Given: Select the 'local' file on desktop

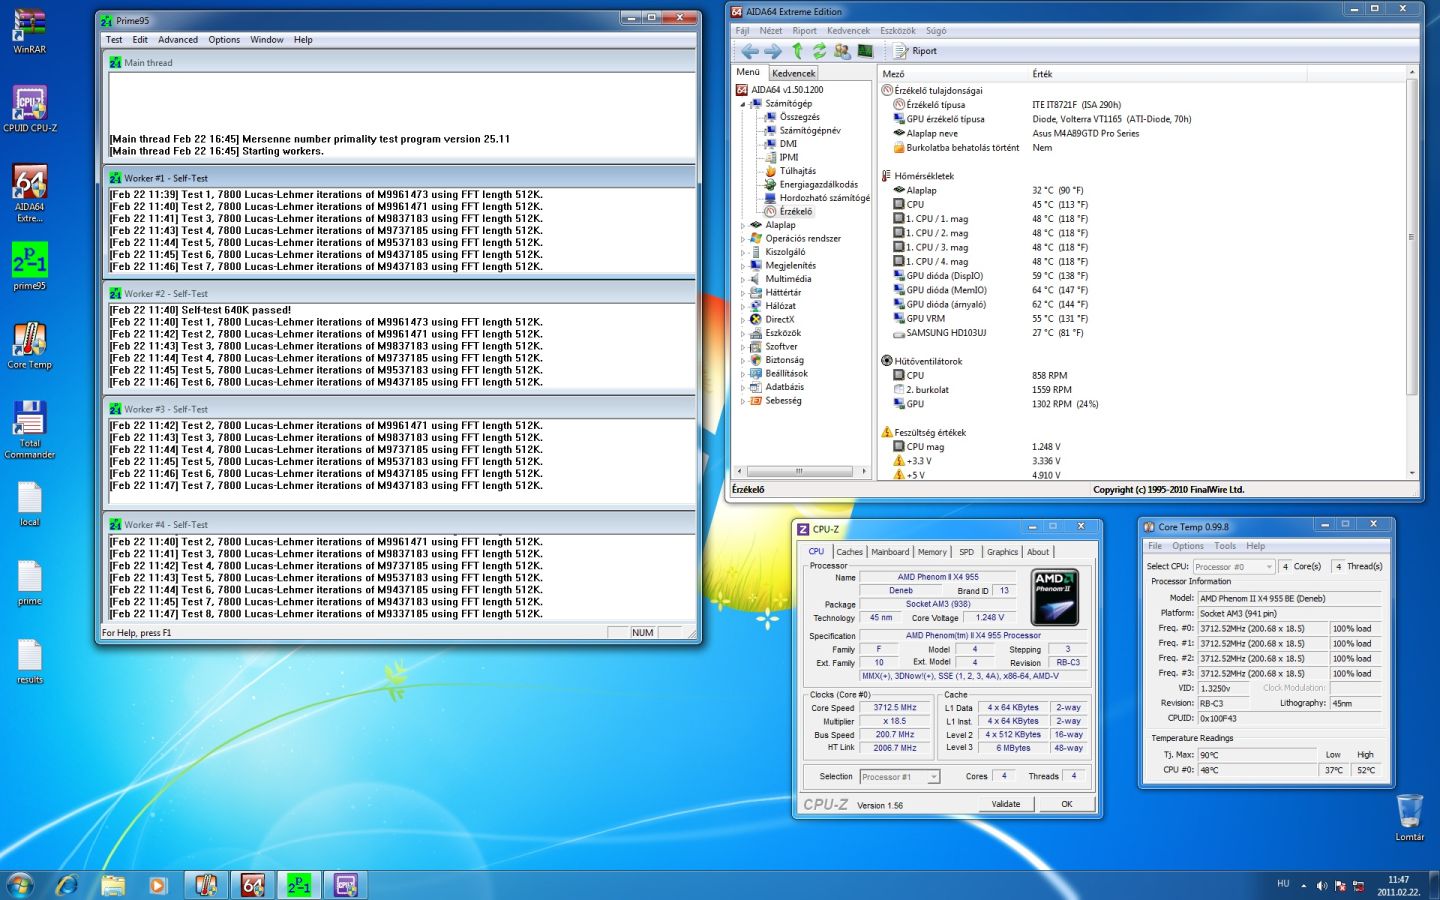Looking at the screenshot, I should coord(29,504).
